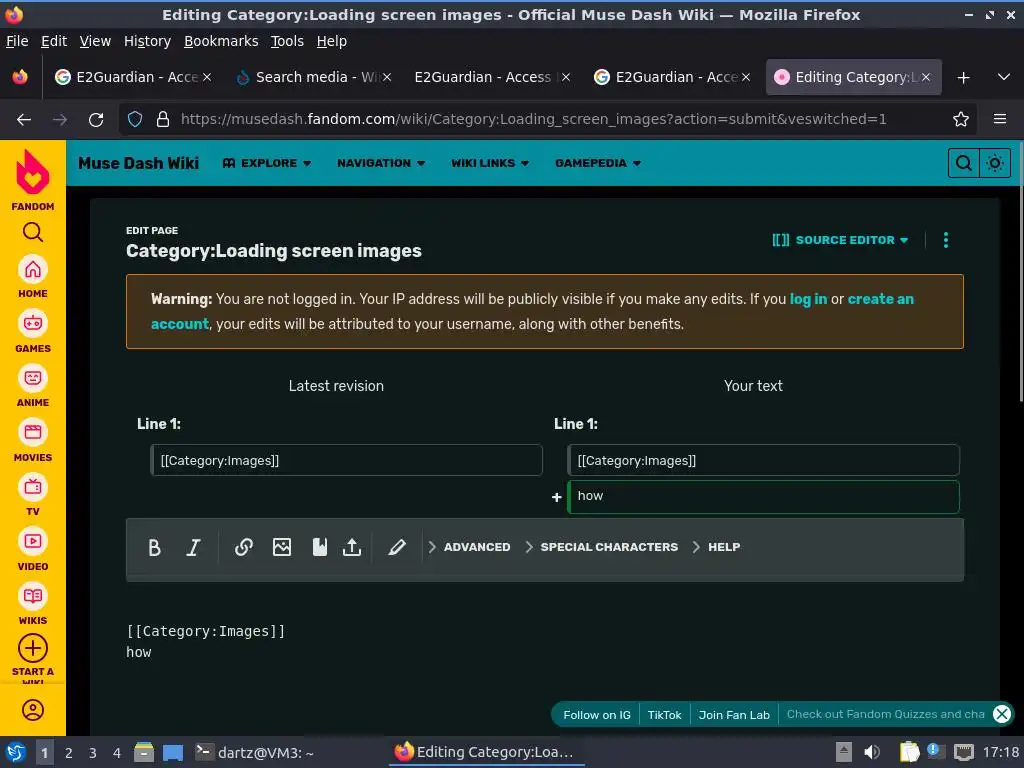Insert a reference with the bookmark icon

pyautogui.click(x=319, y=547)
